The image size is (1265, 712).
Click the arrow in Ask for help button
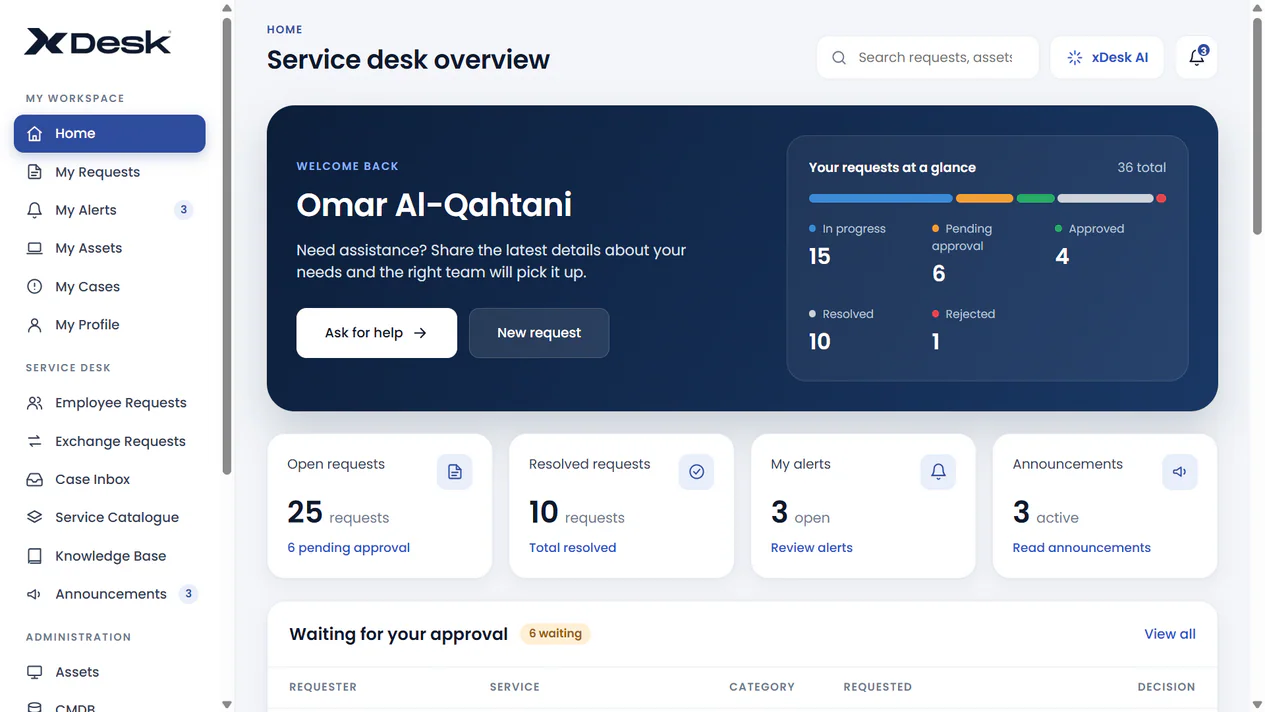(420, 333)
